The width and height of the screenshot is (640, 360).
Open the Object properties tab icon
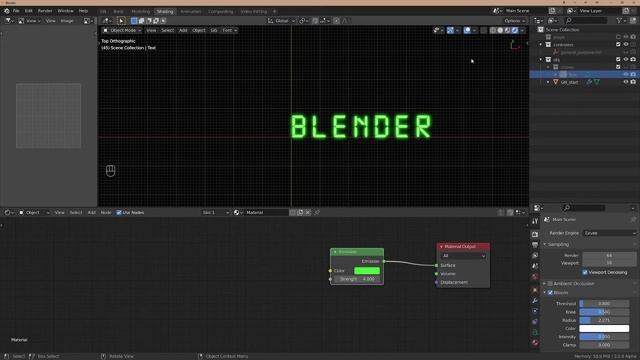(535, 290)
